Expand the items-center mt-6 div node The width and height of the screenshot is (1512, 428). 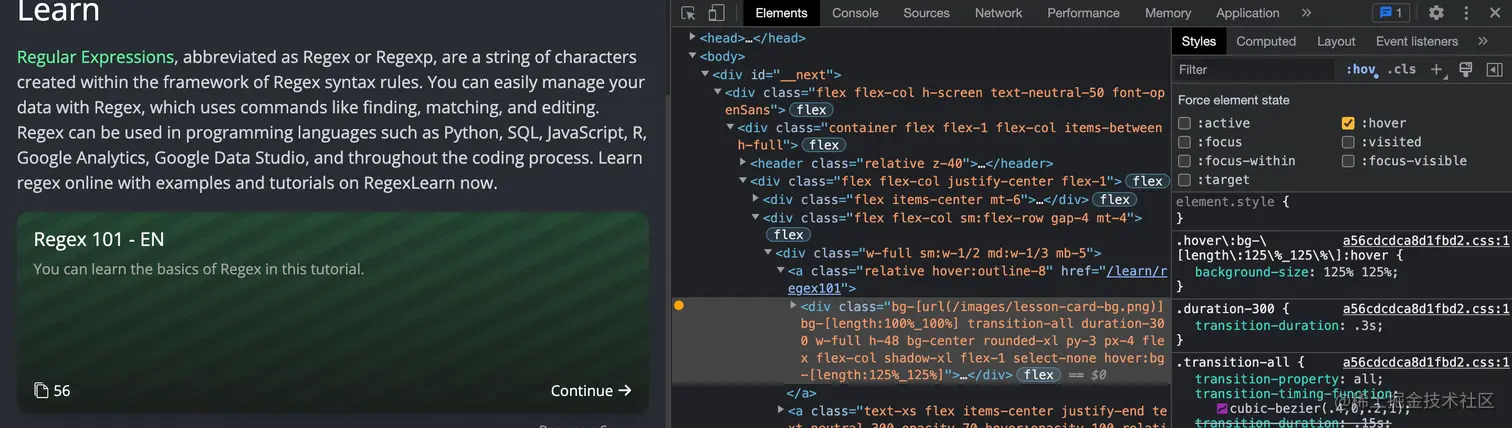coord(756,199)
